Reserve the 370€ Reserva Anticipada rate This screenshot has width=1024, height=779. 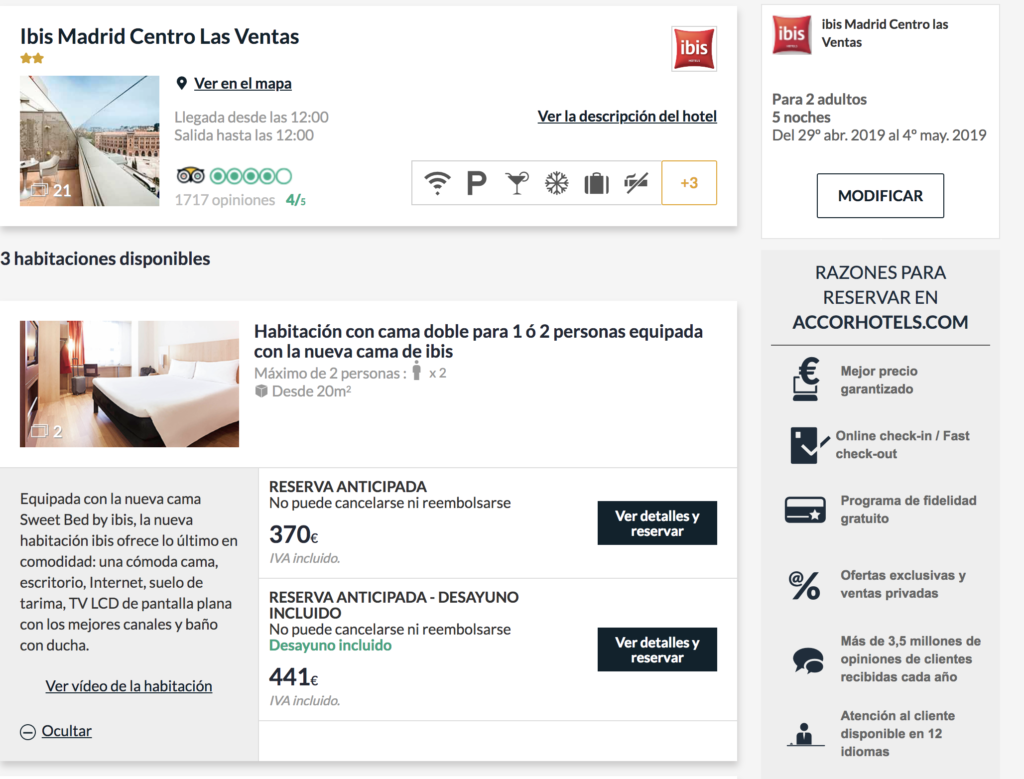tap(657, 523)
